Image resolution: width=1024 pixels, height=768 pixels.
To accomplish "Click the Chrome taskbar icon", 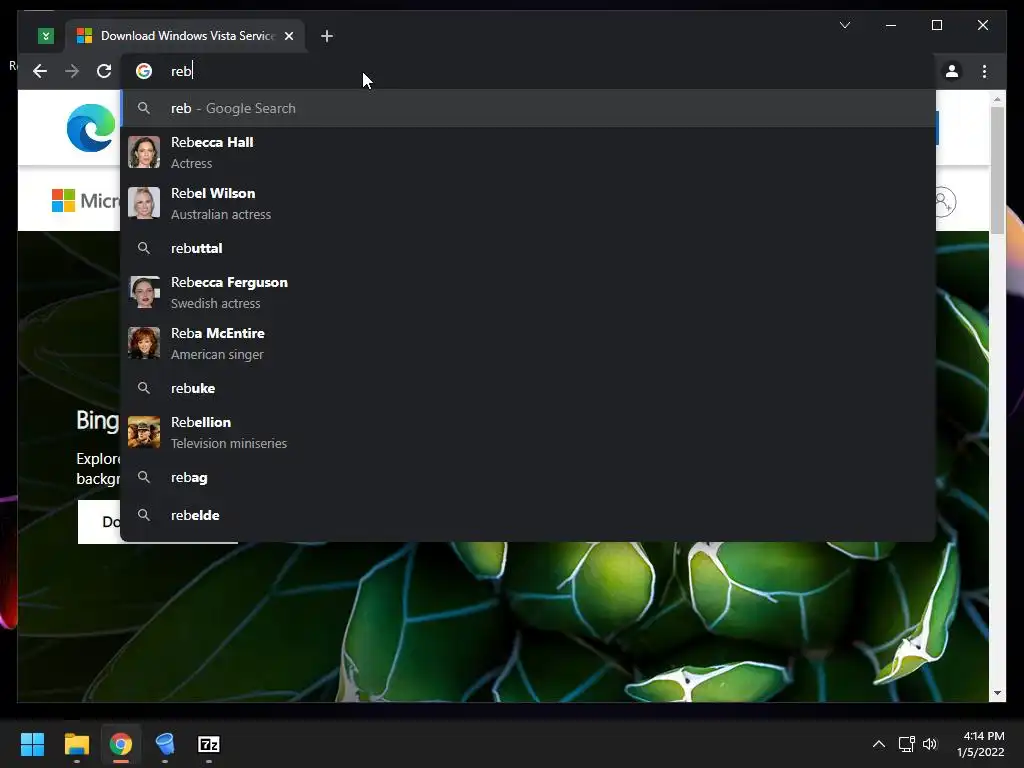I will coord(120,744).
